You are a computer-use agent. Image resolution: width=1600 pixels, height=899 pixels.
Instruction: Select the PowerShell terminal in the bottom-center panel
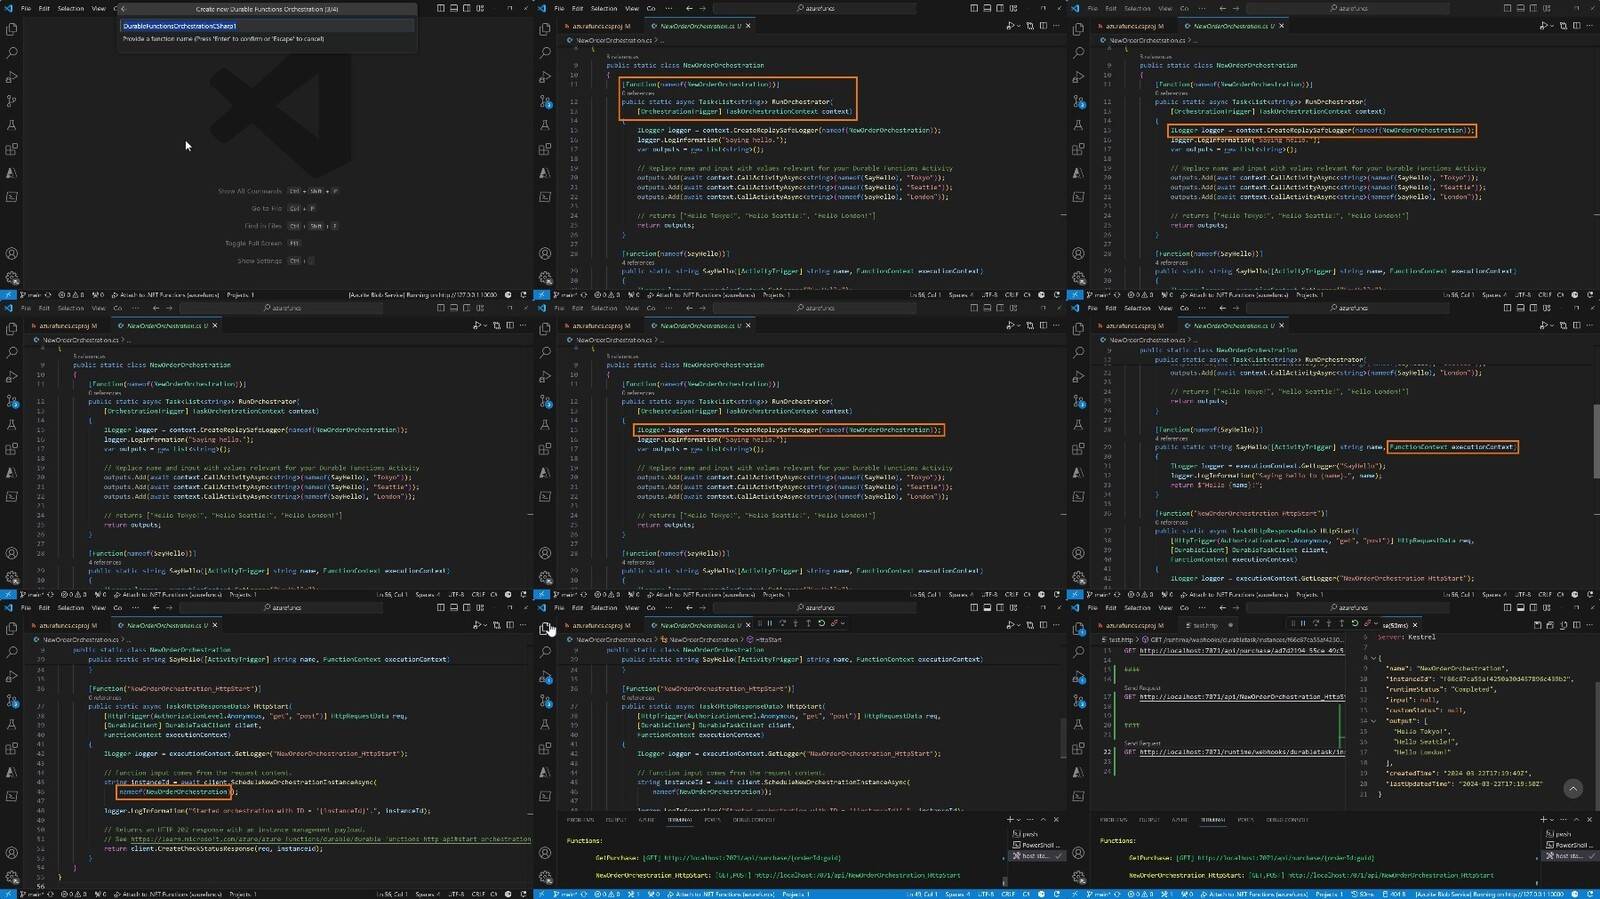1037,845
